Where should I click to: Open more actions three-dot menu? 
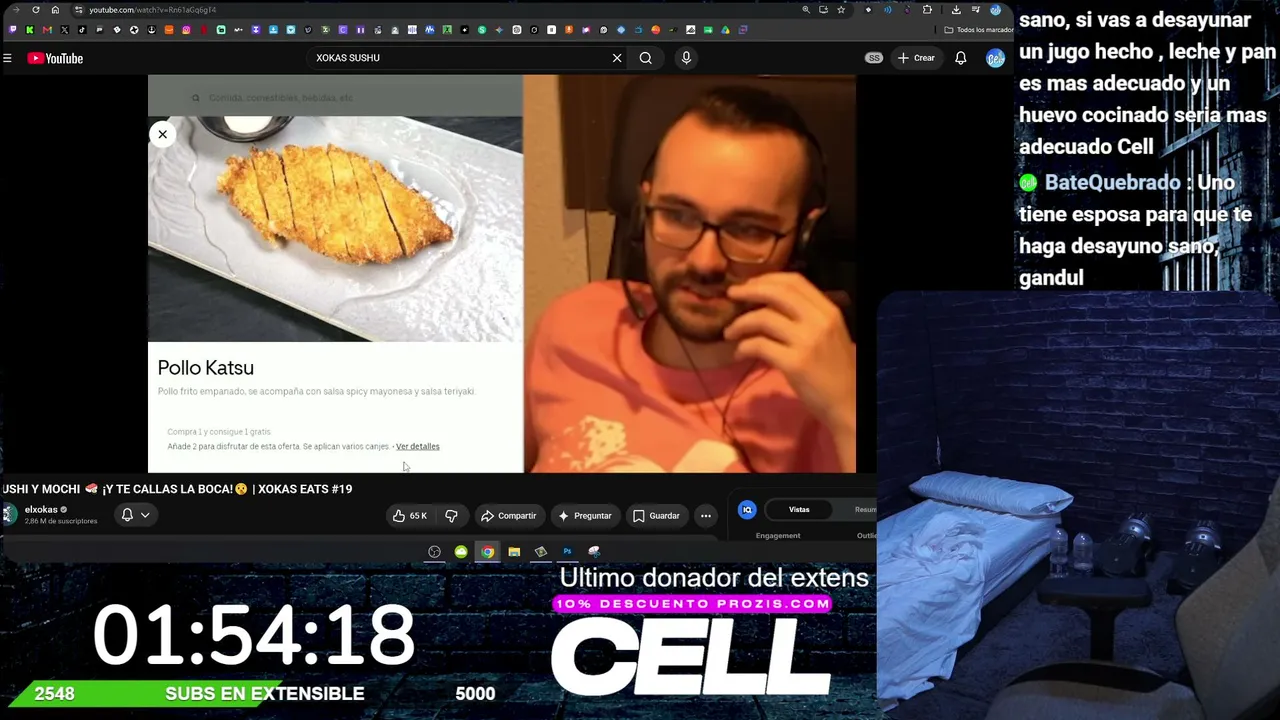click(706, 516)
